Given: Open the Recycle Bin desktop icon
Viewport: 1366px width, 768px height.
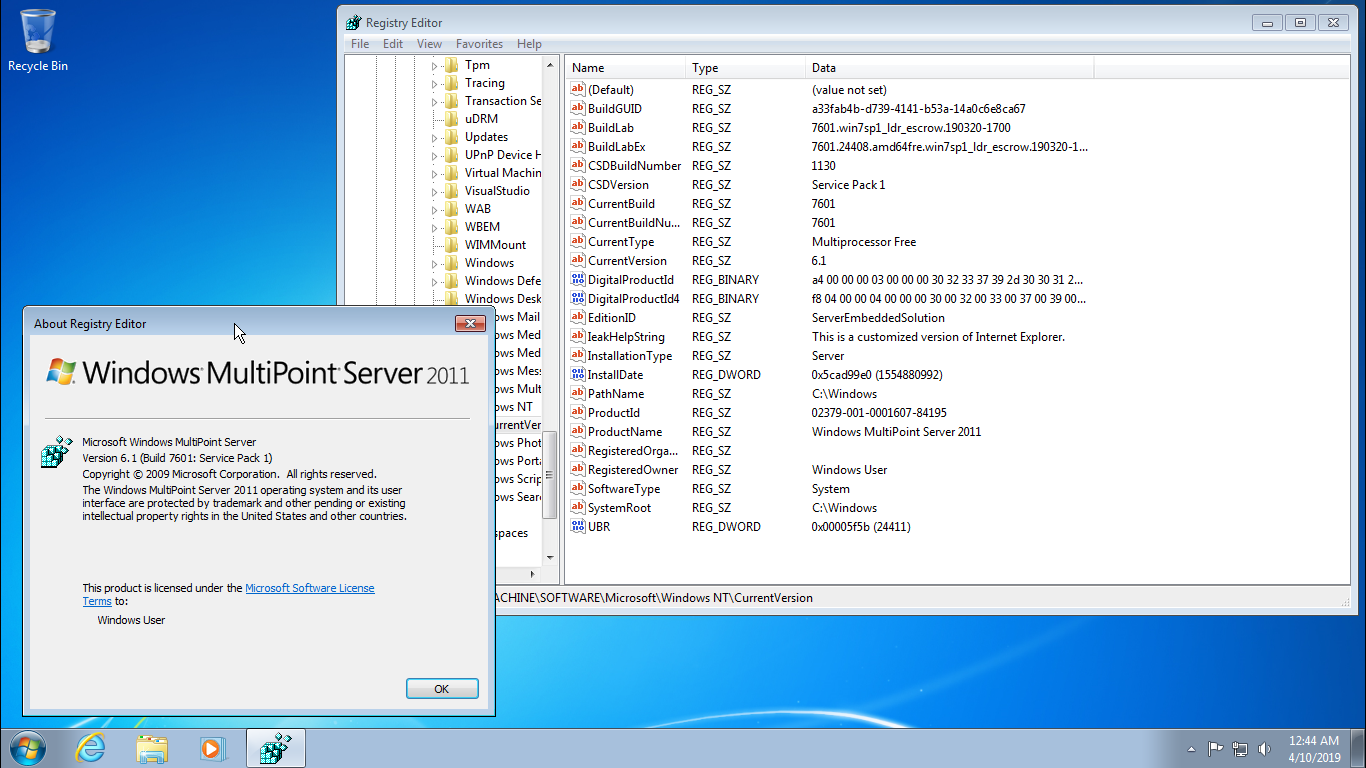Looking at the screenshot, I should click(38, 41).
